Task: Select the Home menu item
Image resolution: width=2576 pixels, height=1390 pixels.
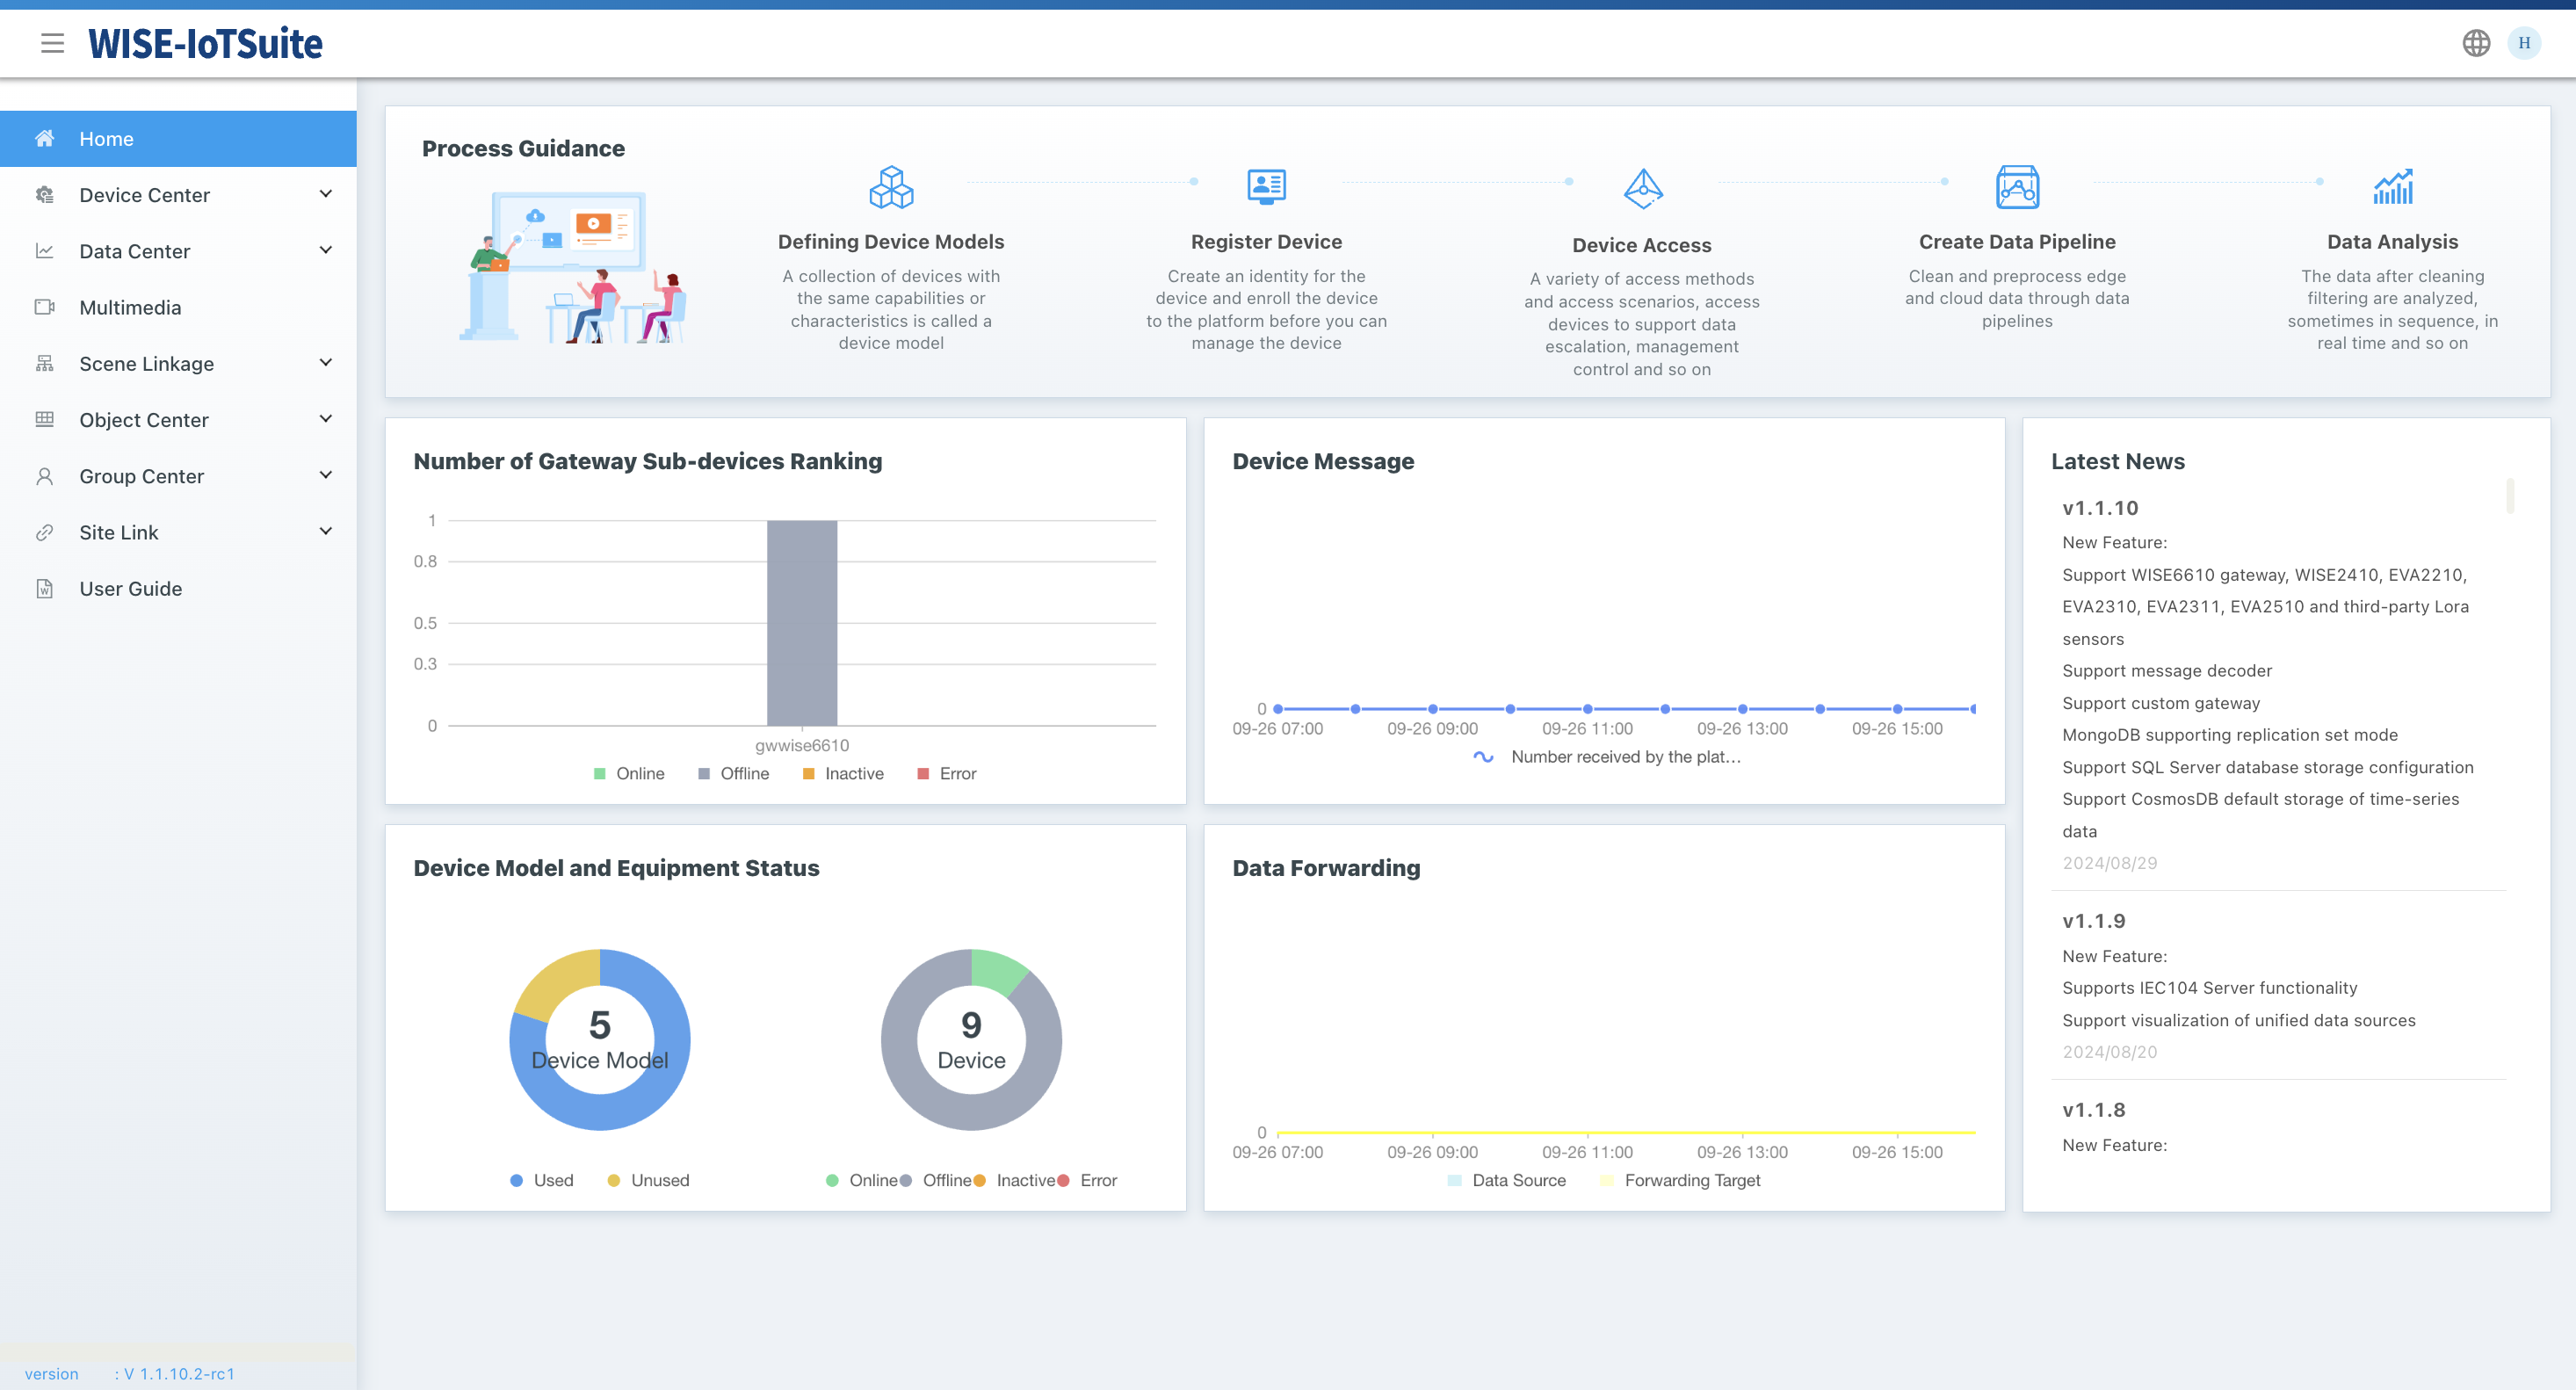Action: 178,138
